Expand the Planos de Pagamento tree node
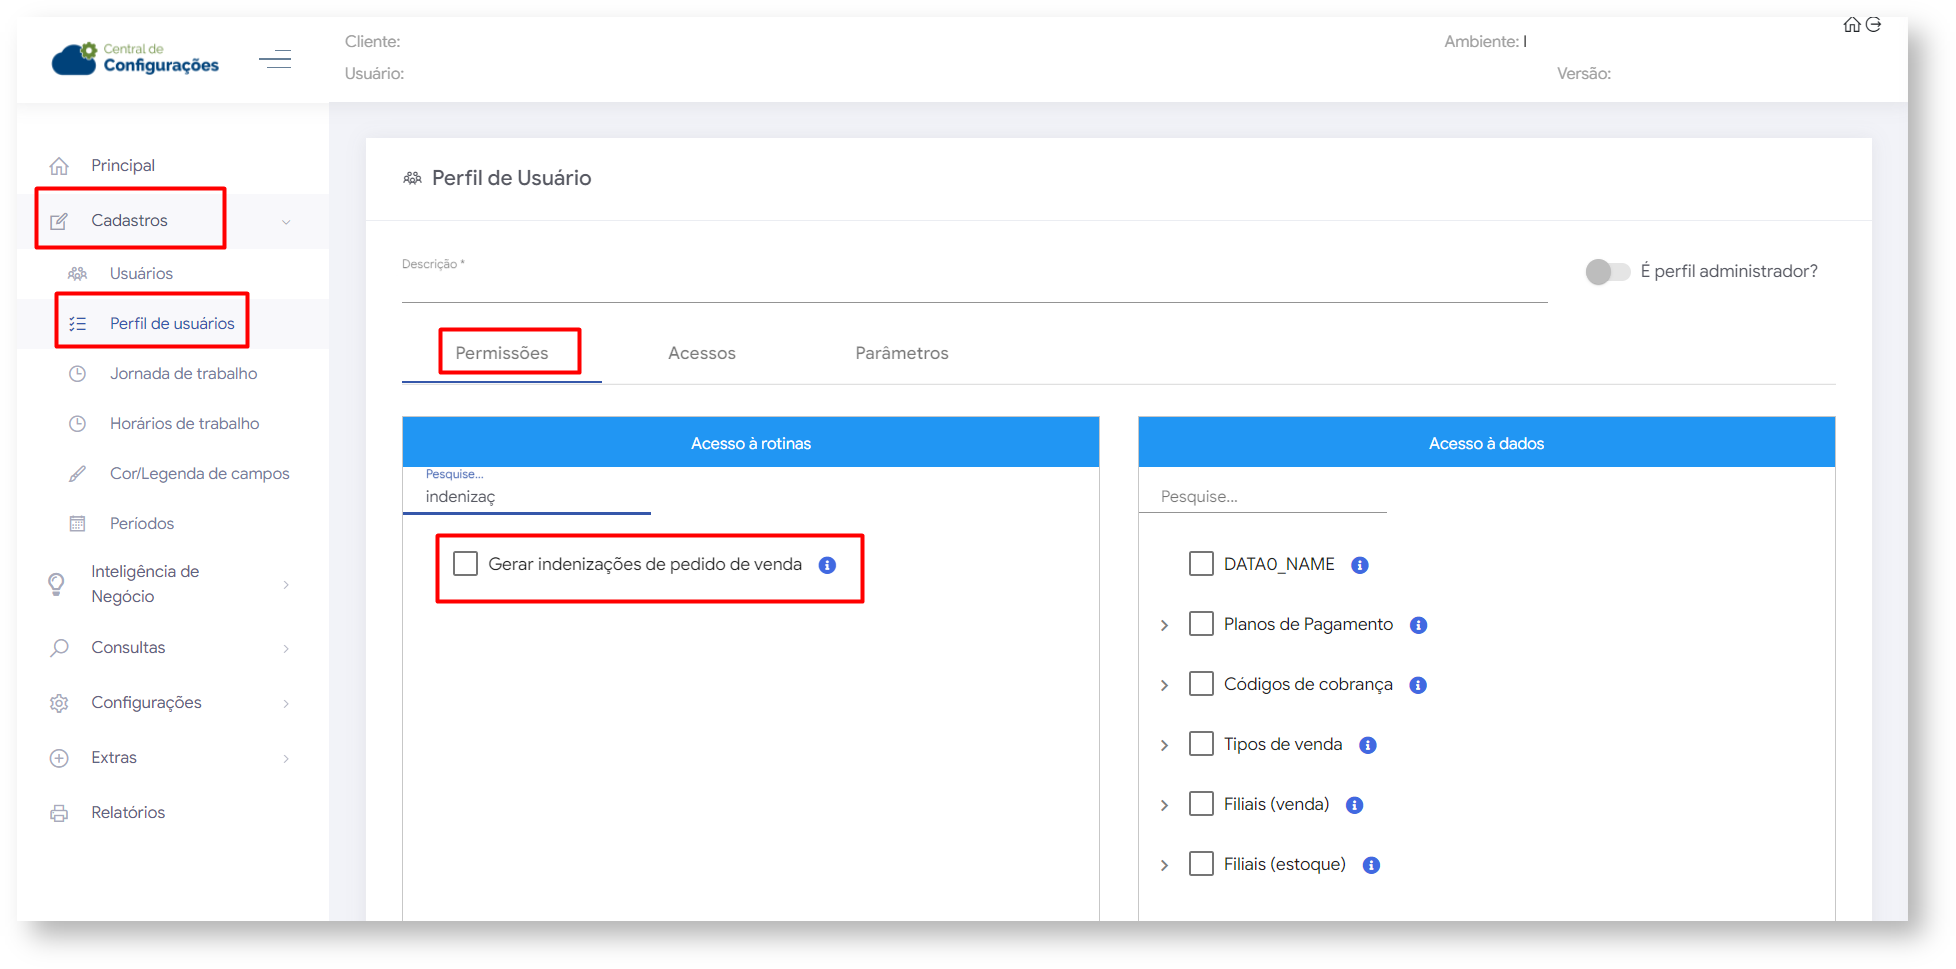The height and width of the screenshot is (969, 1956). [x=1165, y=625]
